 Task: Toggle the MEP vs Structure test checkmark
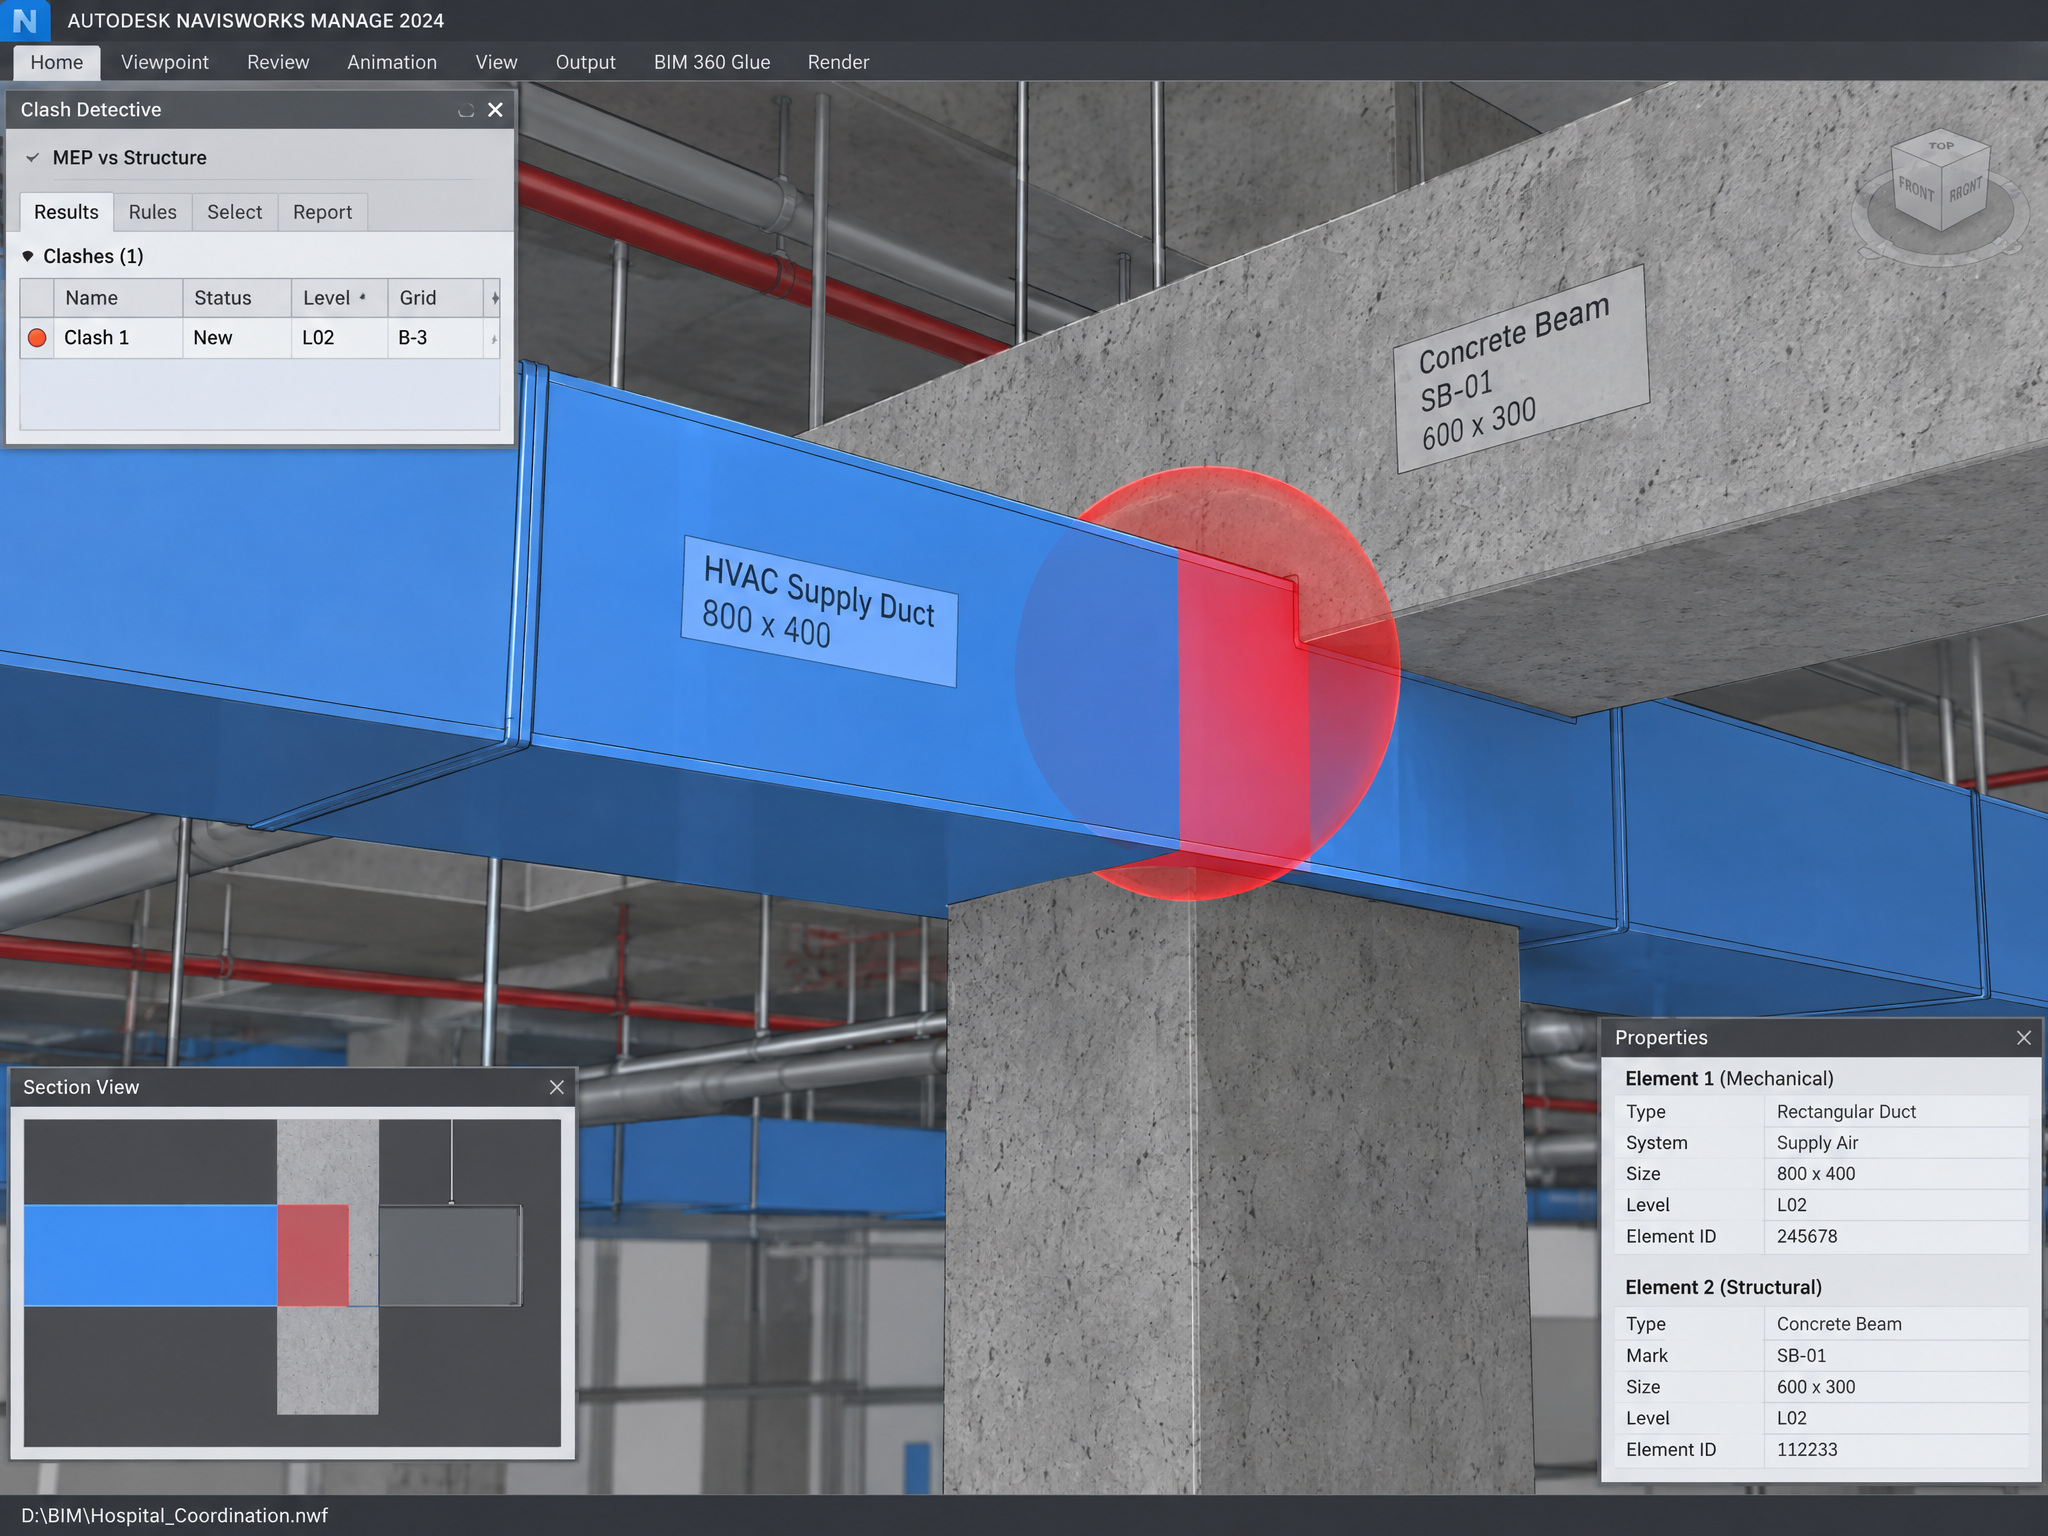coord(33,158)
